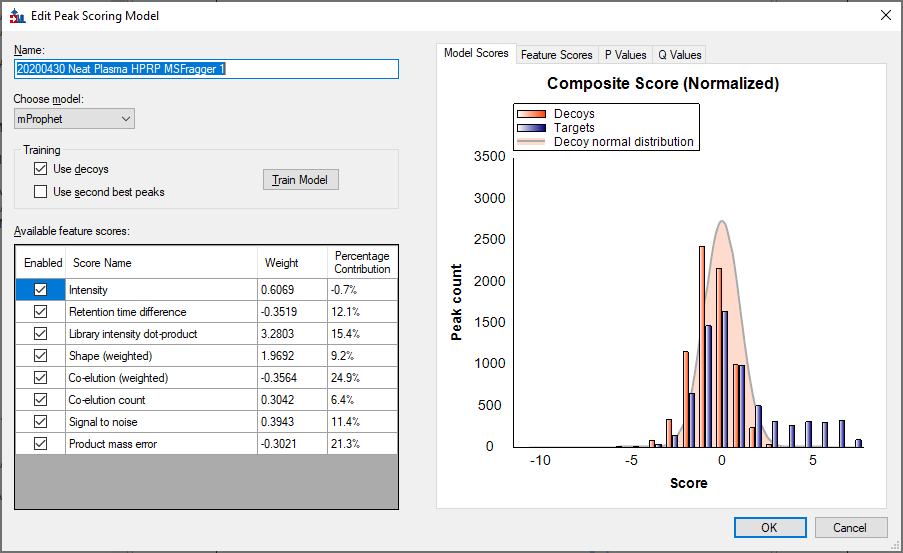Toggle the Use decoys checkbox
The height and width of the screenshot is (553, 903).
click(x=41, y=169)
